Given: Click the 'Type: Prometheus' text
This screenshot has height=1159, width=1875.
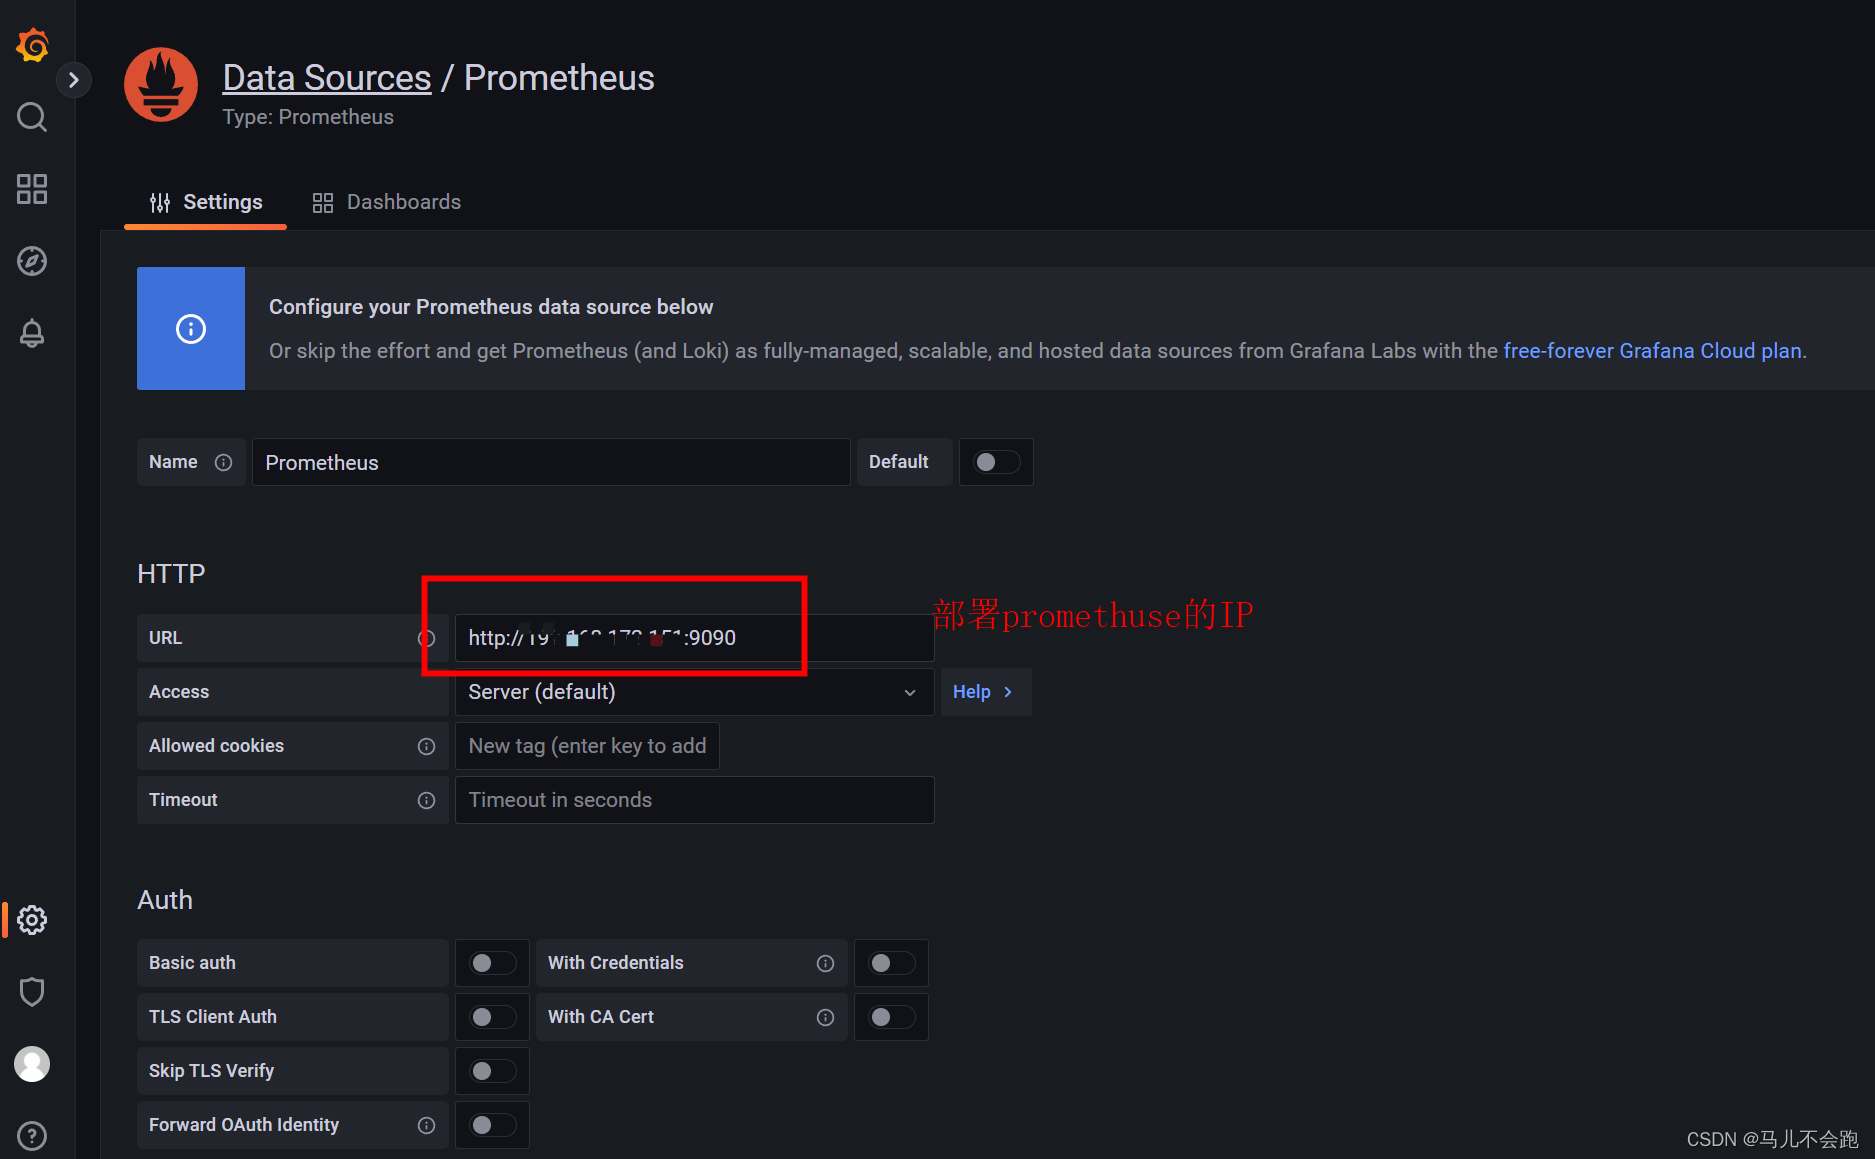Looking at the screenshot, I should [x=308, y=117].
